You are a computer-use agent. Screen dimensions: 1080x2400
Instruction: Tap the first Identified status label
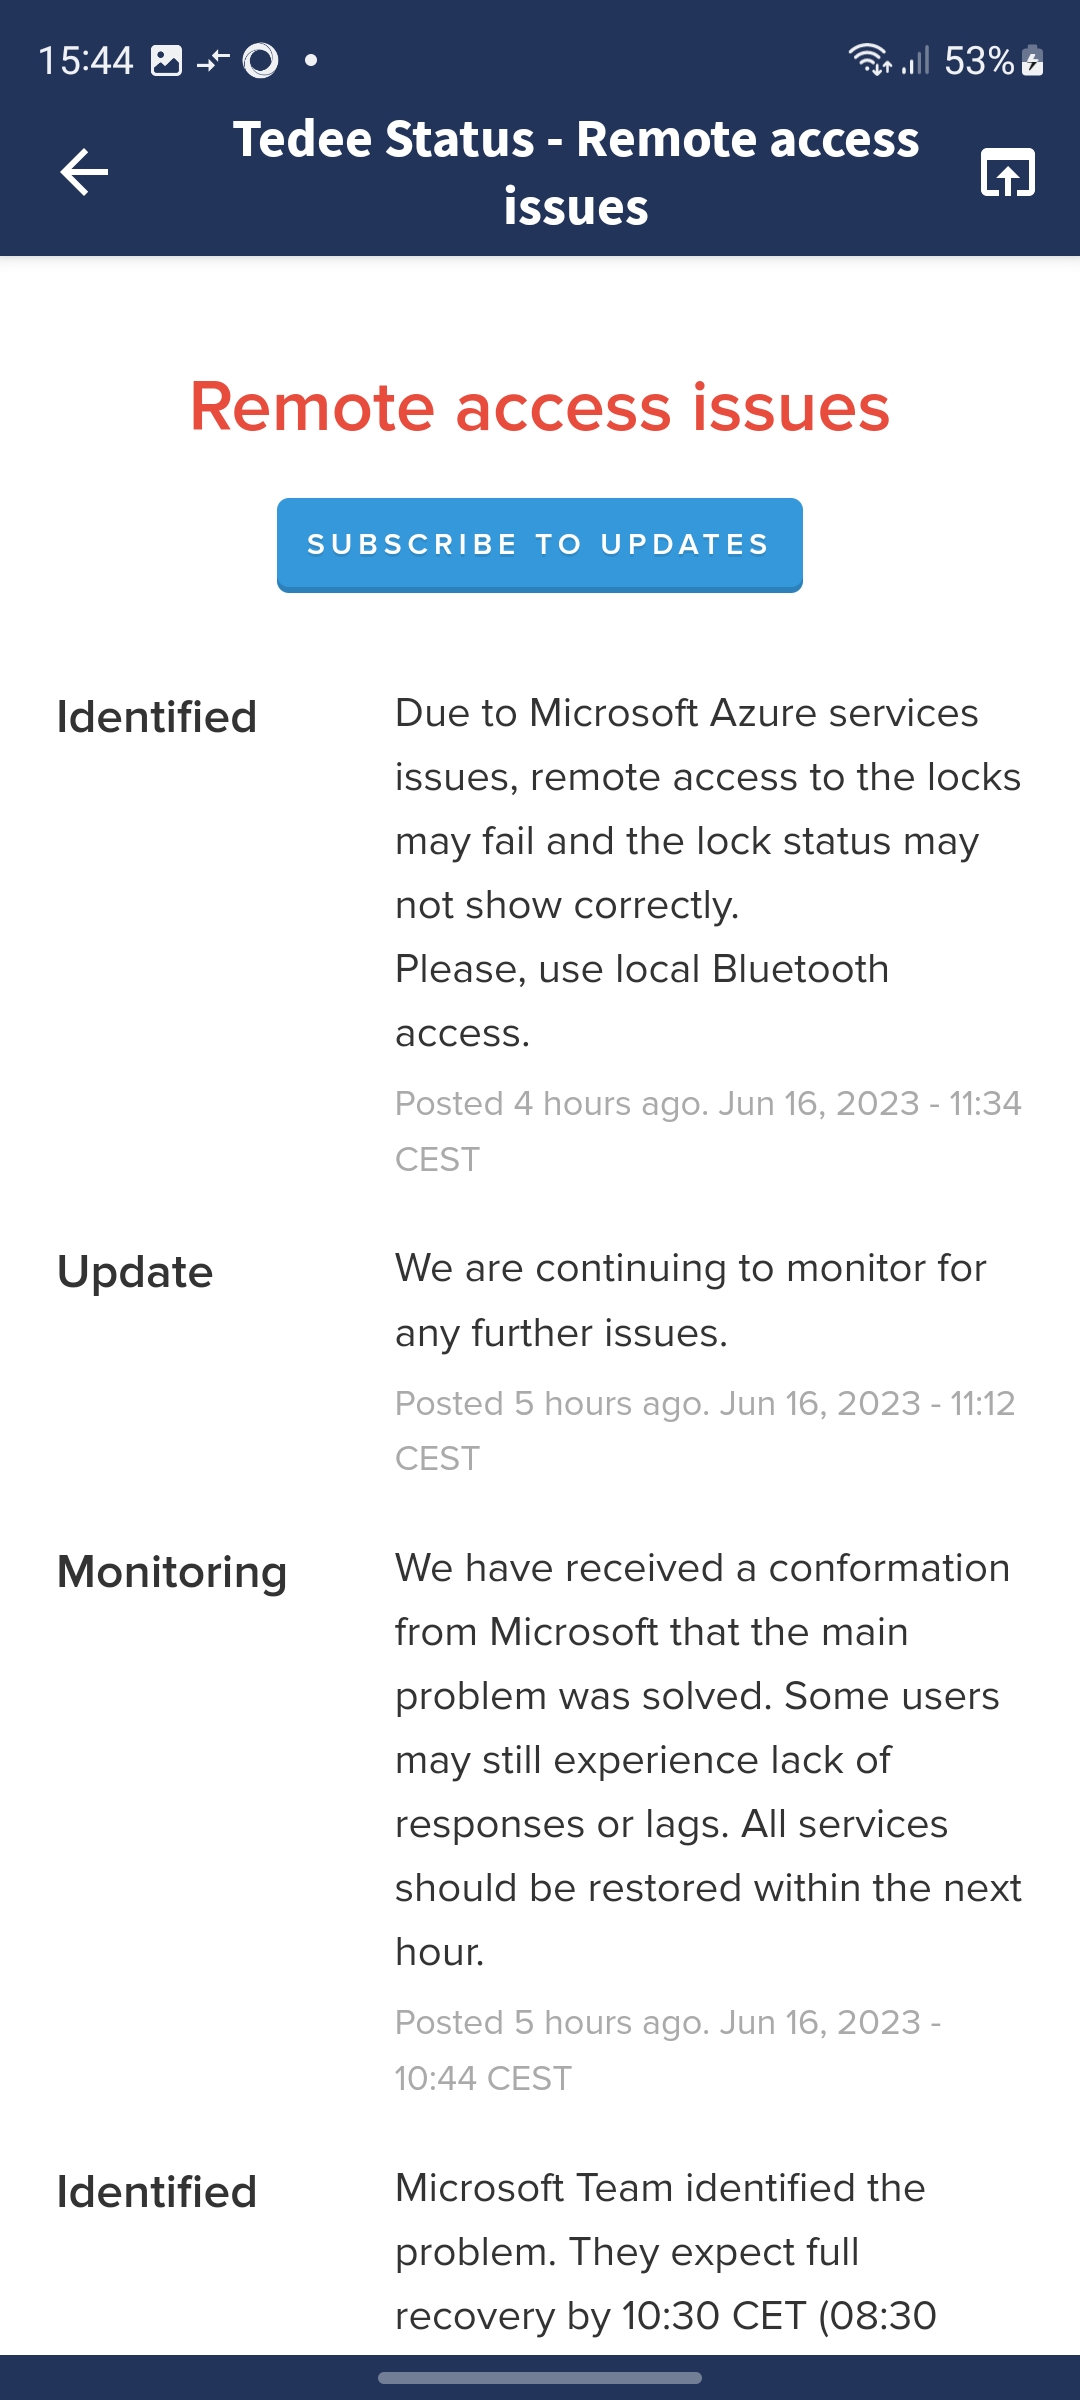pyautogui.click(x=157, y=717)
